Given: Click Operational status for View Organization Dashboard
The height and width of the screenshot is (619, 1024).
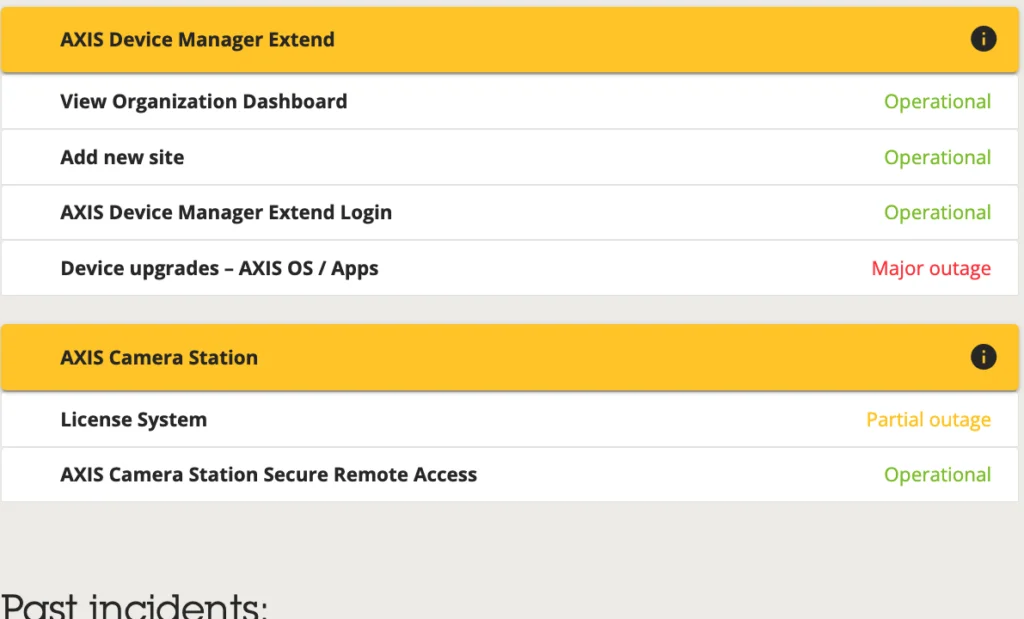Looking at the screenshot, I should pos(938,102).
